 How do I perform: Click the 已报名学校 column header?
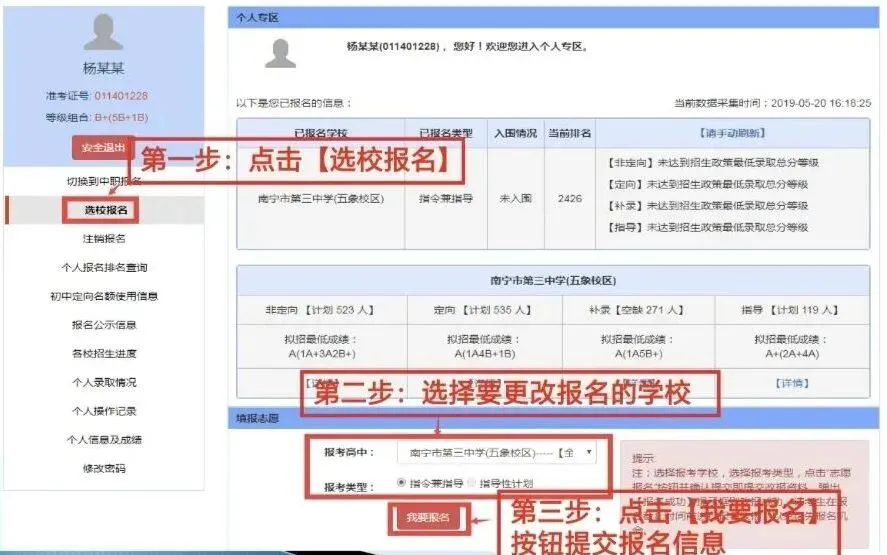321,134
